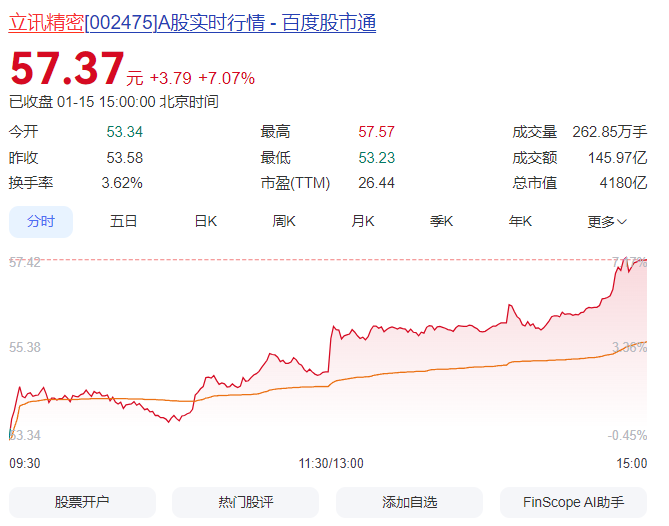
Task: Click the price change +3.79
Action: [171, 78]
